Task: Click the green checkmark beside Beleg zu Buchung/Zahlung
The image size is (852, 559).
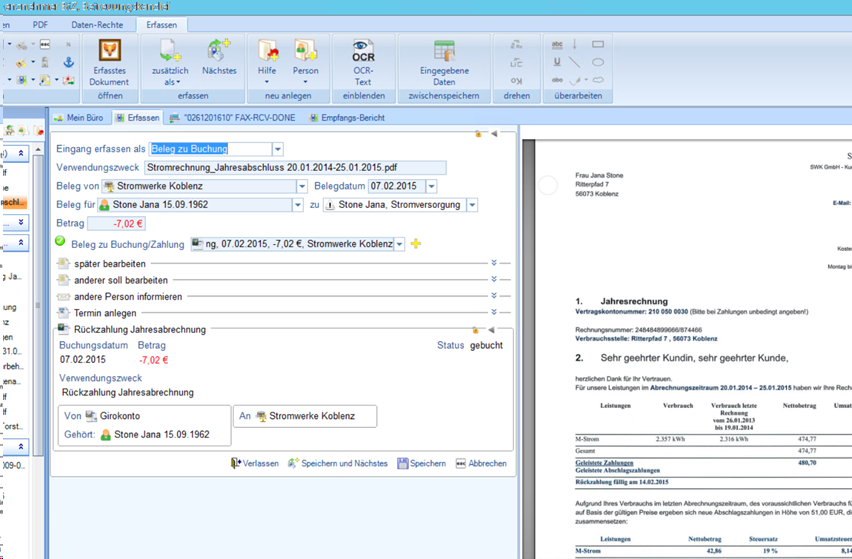Action: [60, 242]
